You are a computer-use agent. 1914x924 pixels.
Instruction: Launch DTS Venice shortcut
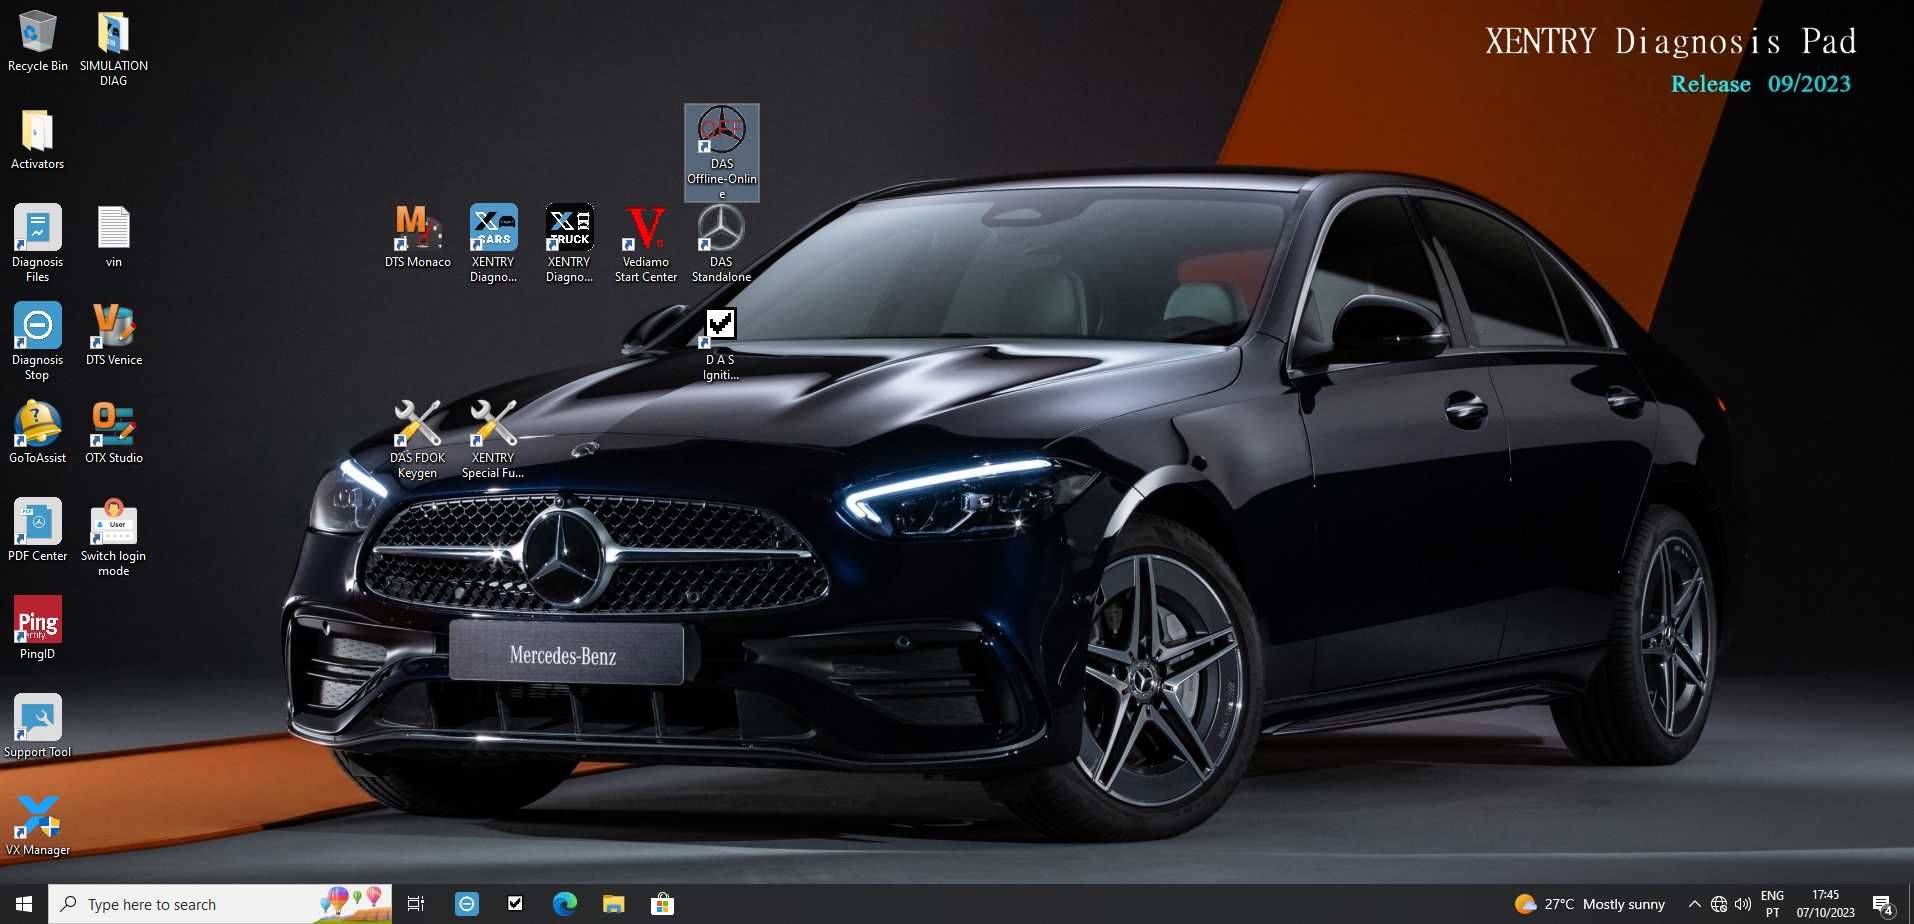click(114, 335)
